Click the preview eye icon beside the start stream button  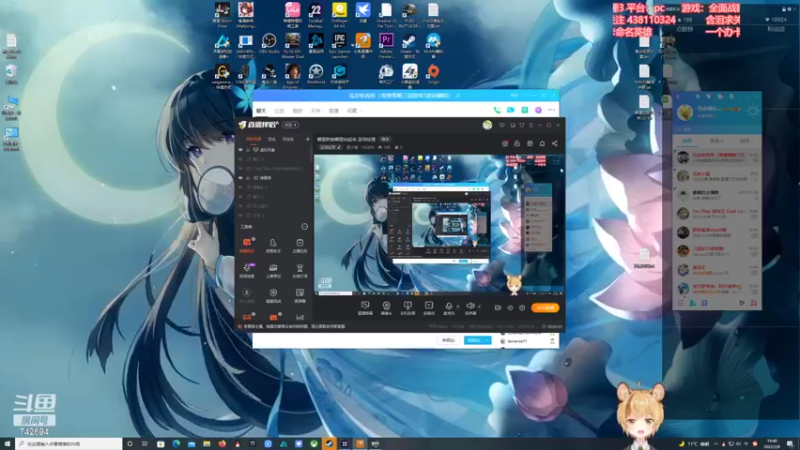[x=510, y=308]
